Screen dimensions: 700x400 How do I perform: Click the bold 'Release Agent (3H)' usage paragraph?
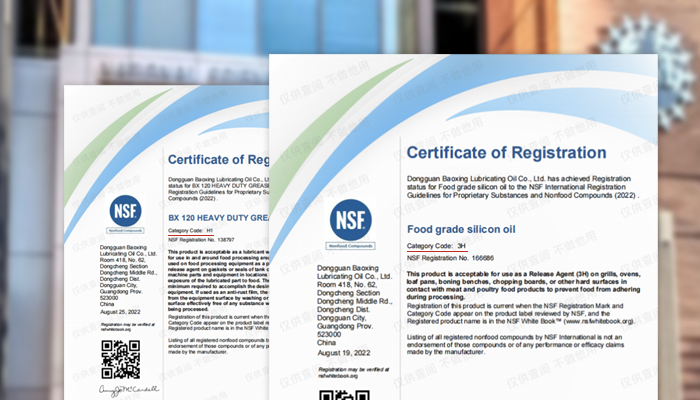pos(523,285)
